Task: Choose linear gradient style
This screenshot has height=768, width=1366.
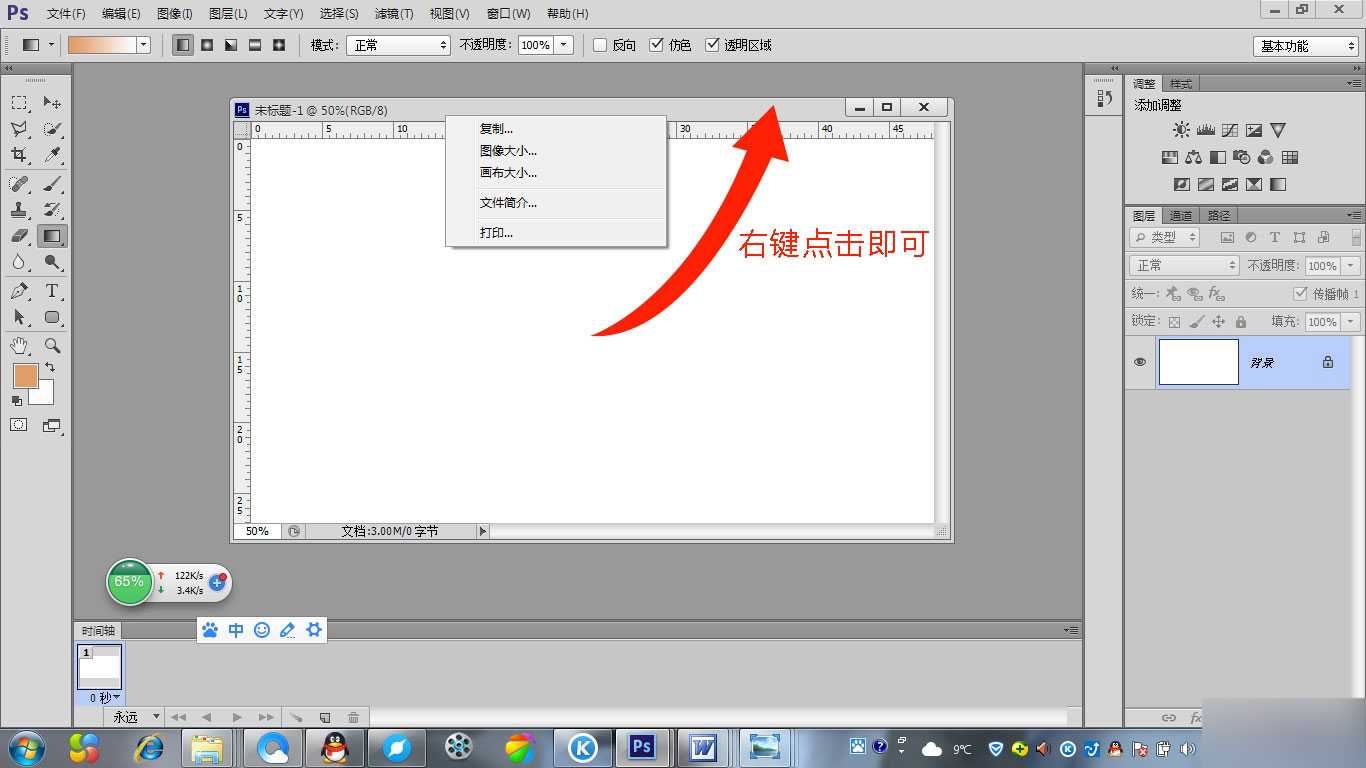Action: pyautogui.click(x=183, y=45)
